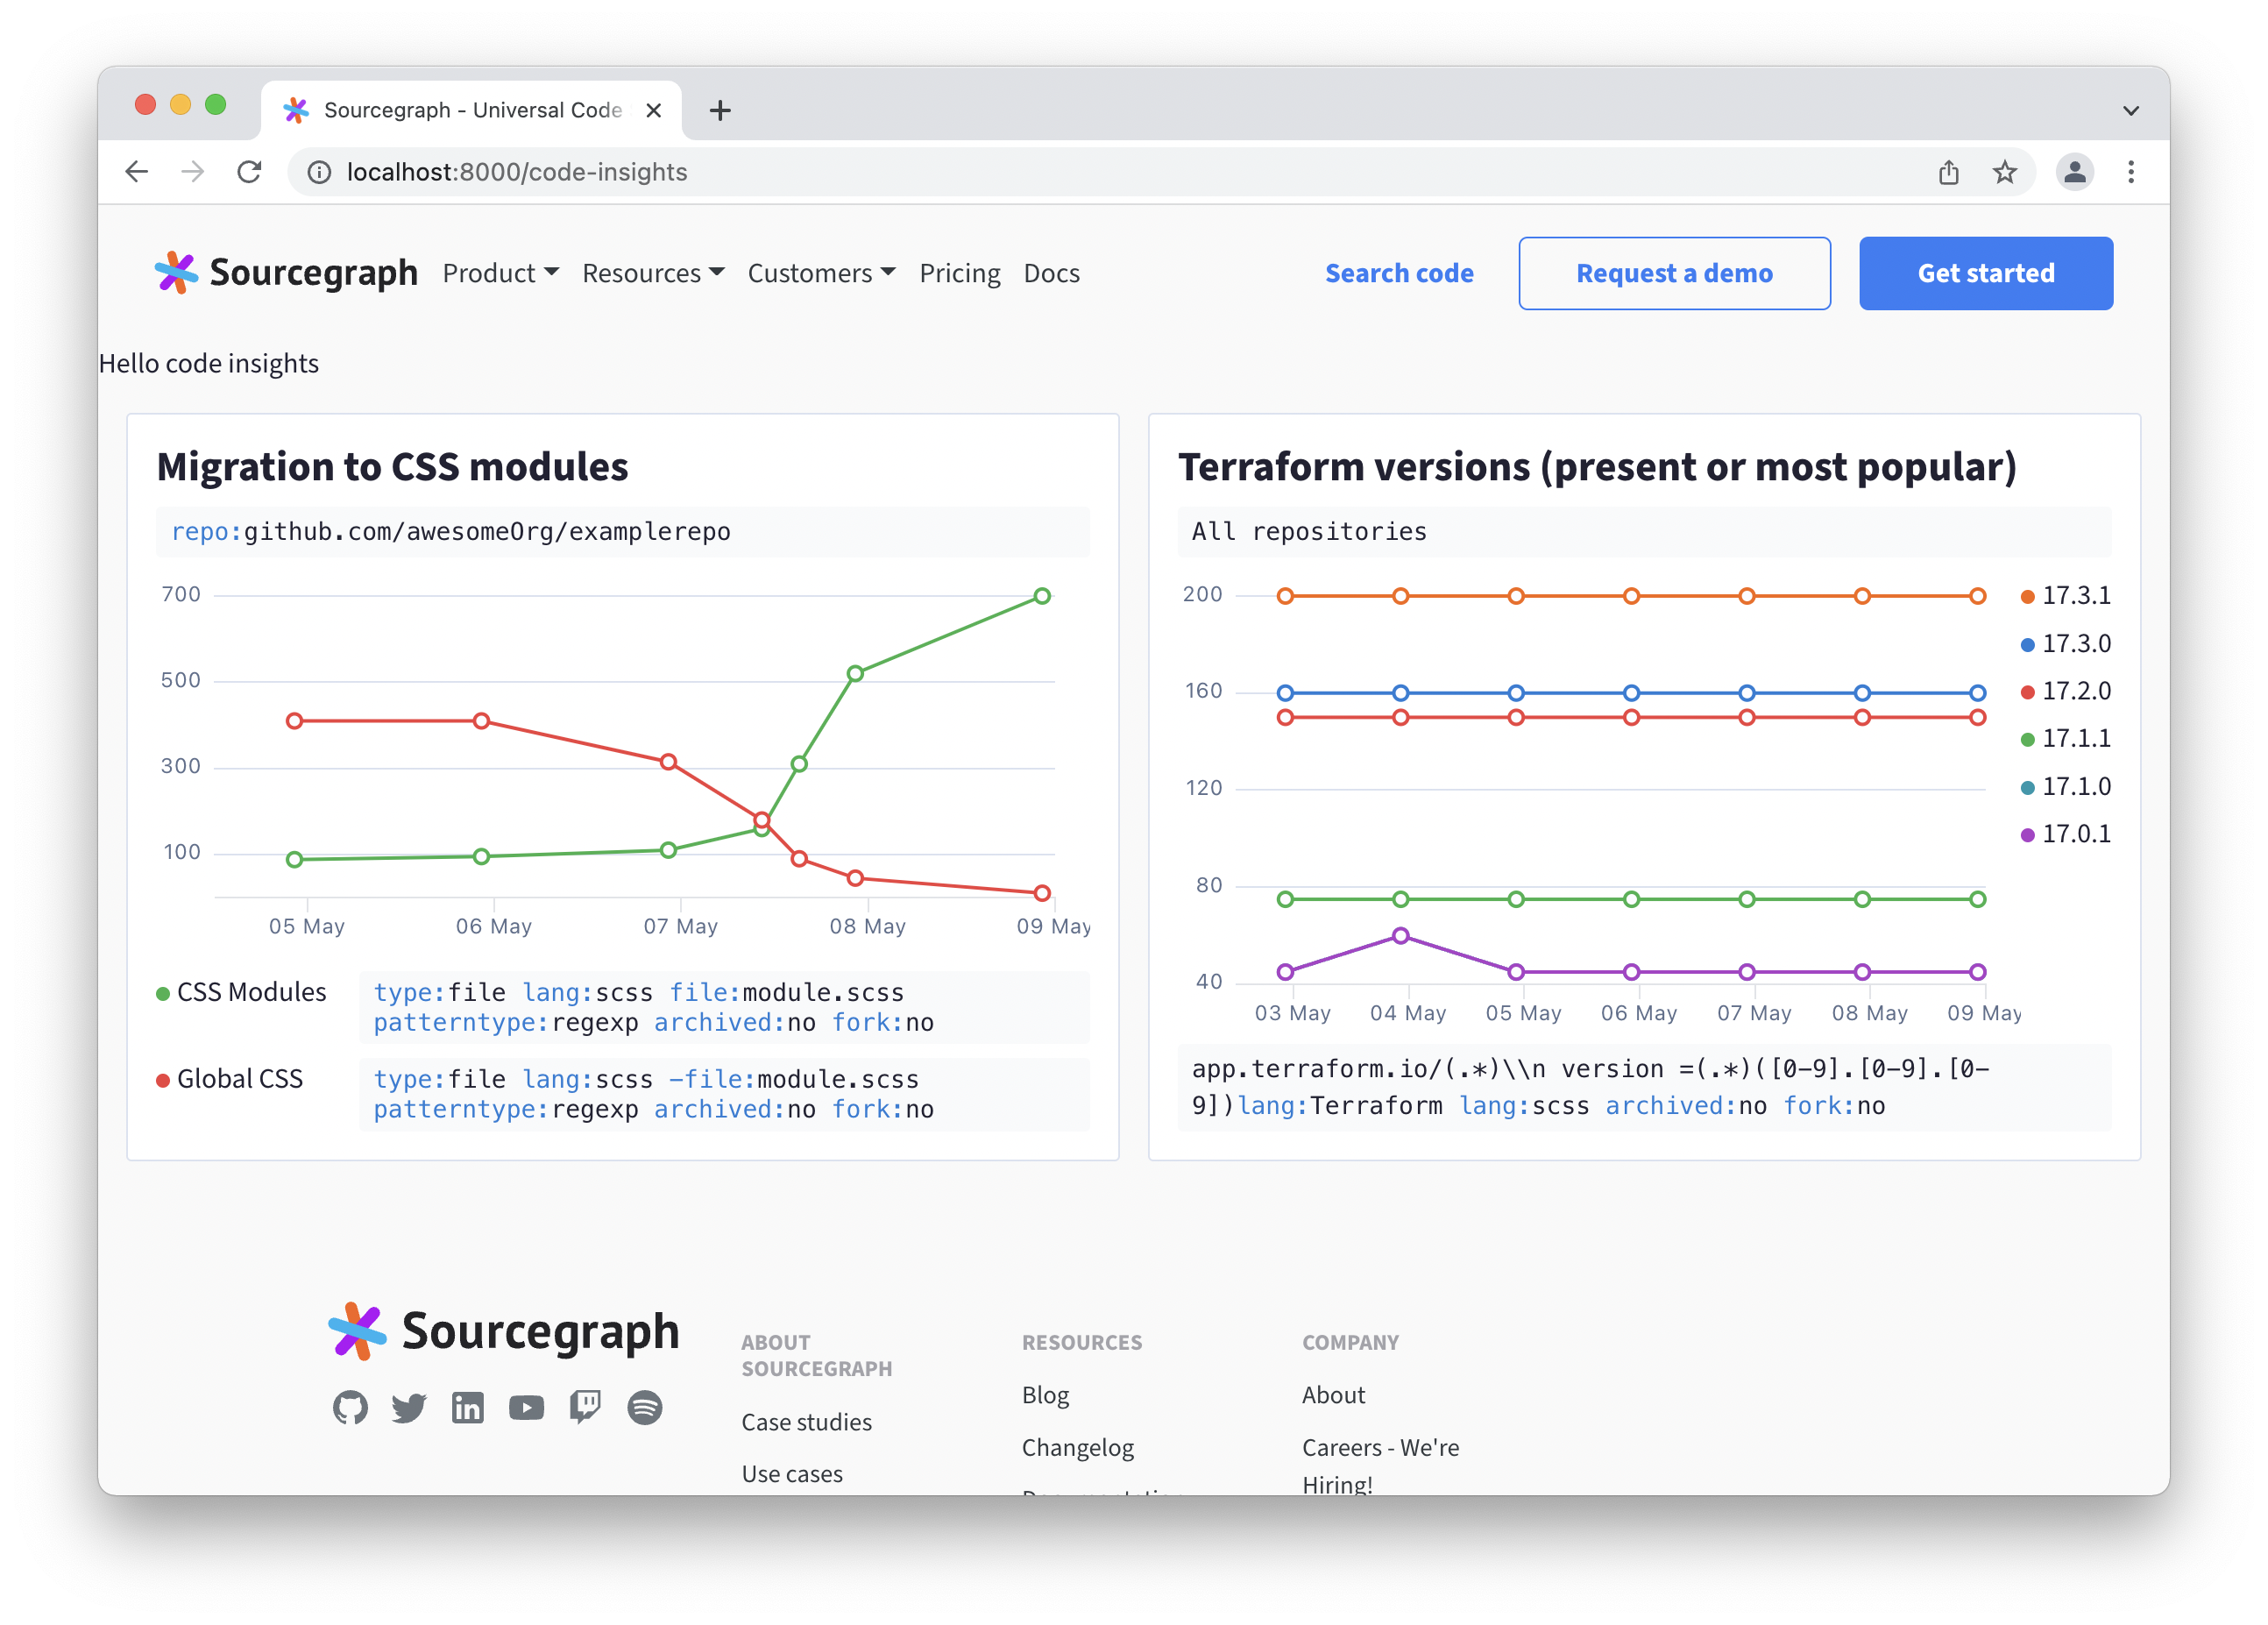
Task: Click the All repositories text
Action: click(x=1309, y=532)
